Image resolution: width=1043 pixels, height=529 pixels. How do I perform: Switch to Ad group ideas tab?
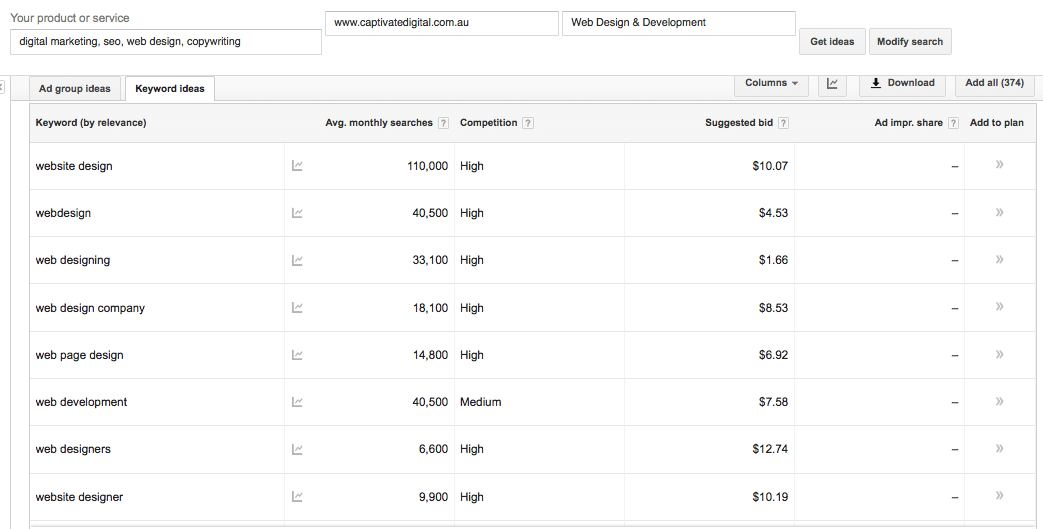pyautogui.click(x=74, y=88)
